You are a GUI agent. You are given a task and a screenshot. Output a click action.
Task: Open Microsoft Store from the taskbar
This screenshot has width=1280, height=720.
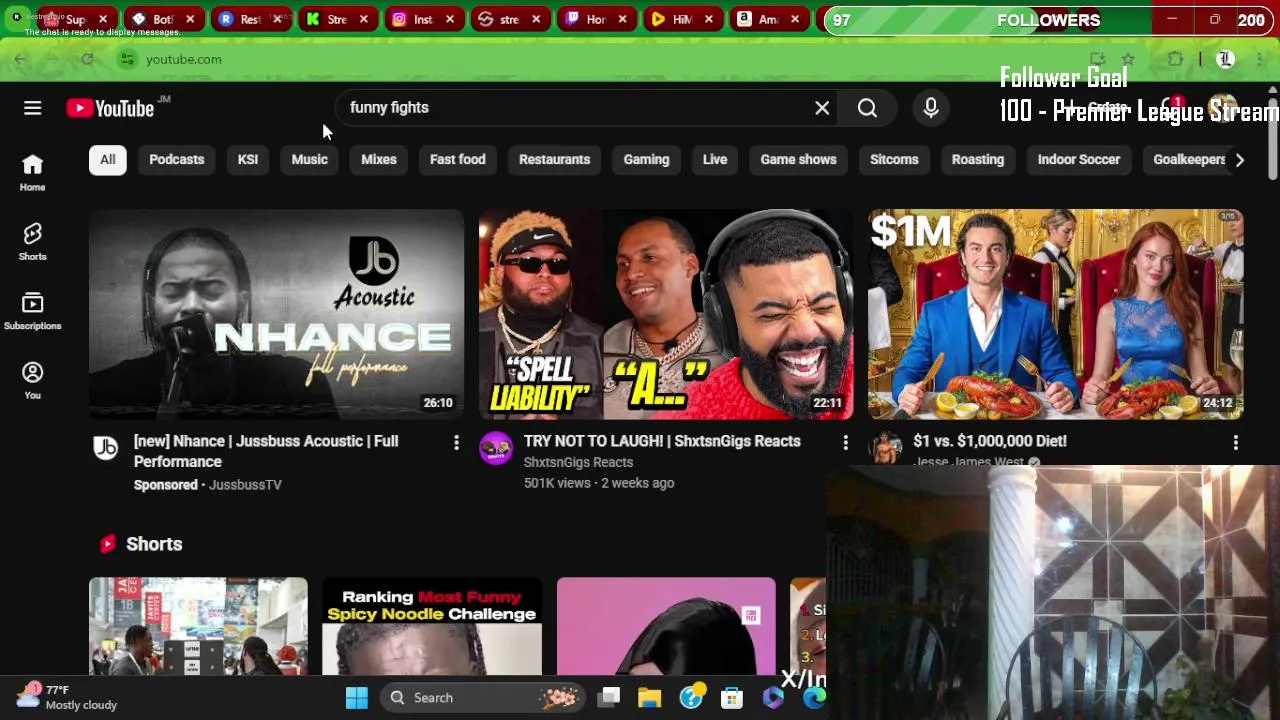tap(732, 698)
